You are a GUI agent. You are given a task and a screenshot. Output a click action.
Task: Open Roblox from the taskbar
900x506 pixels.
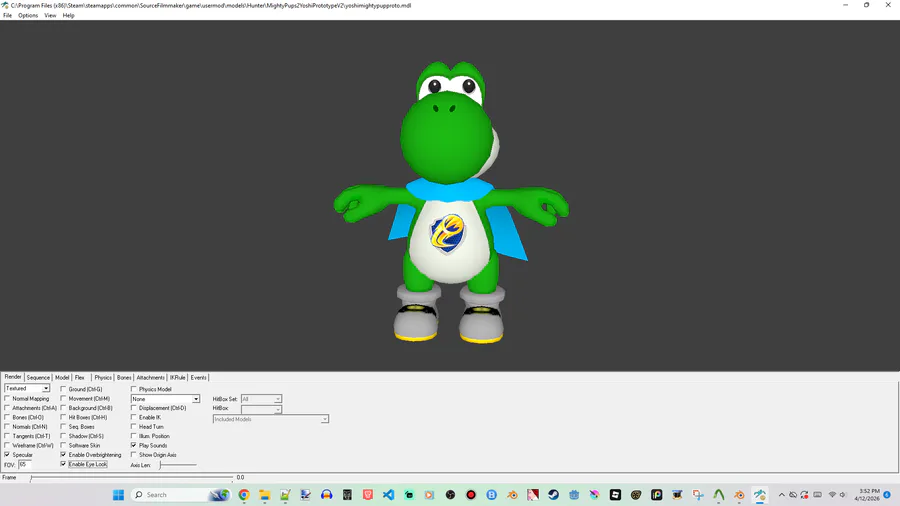tap(615, 495)
